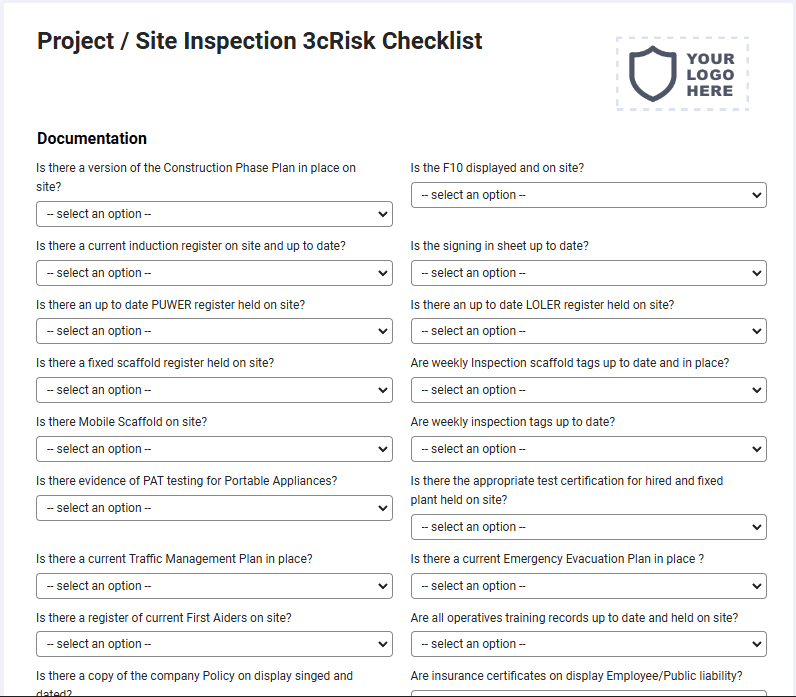
Task: Open the F10 displayed on site dropdown
Action: pos(588,195)
